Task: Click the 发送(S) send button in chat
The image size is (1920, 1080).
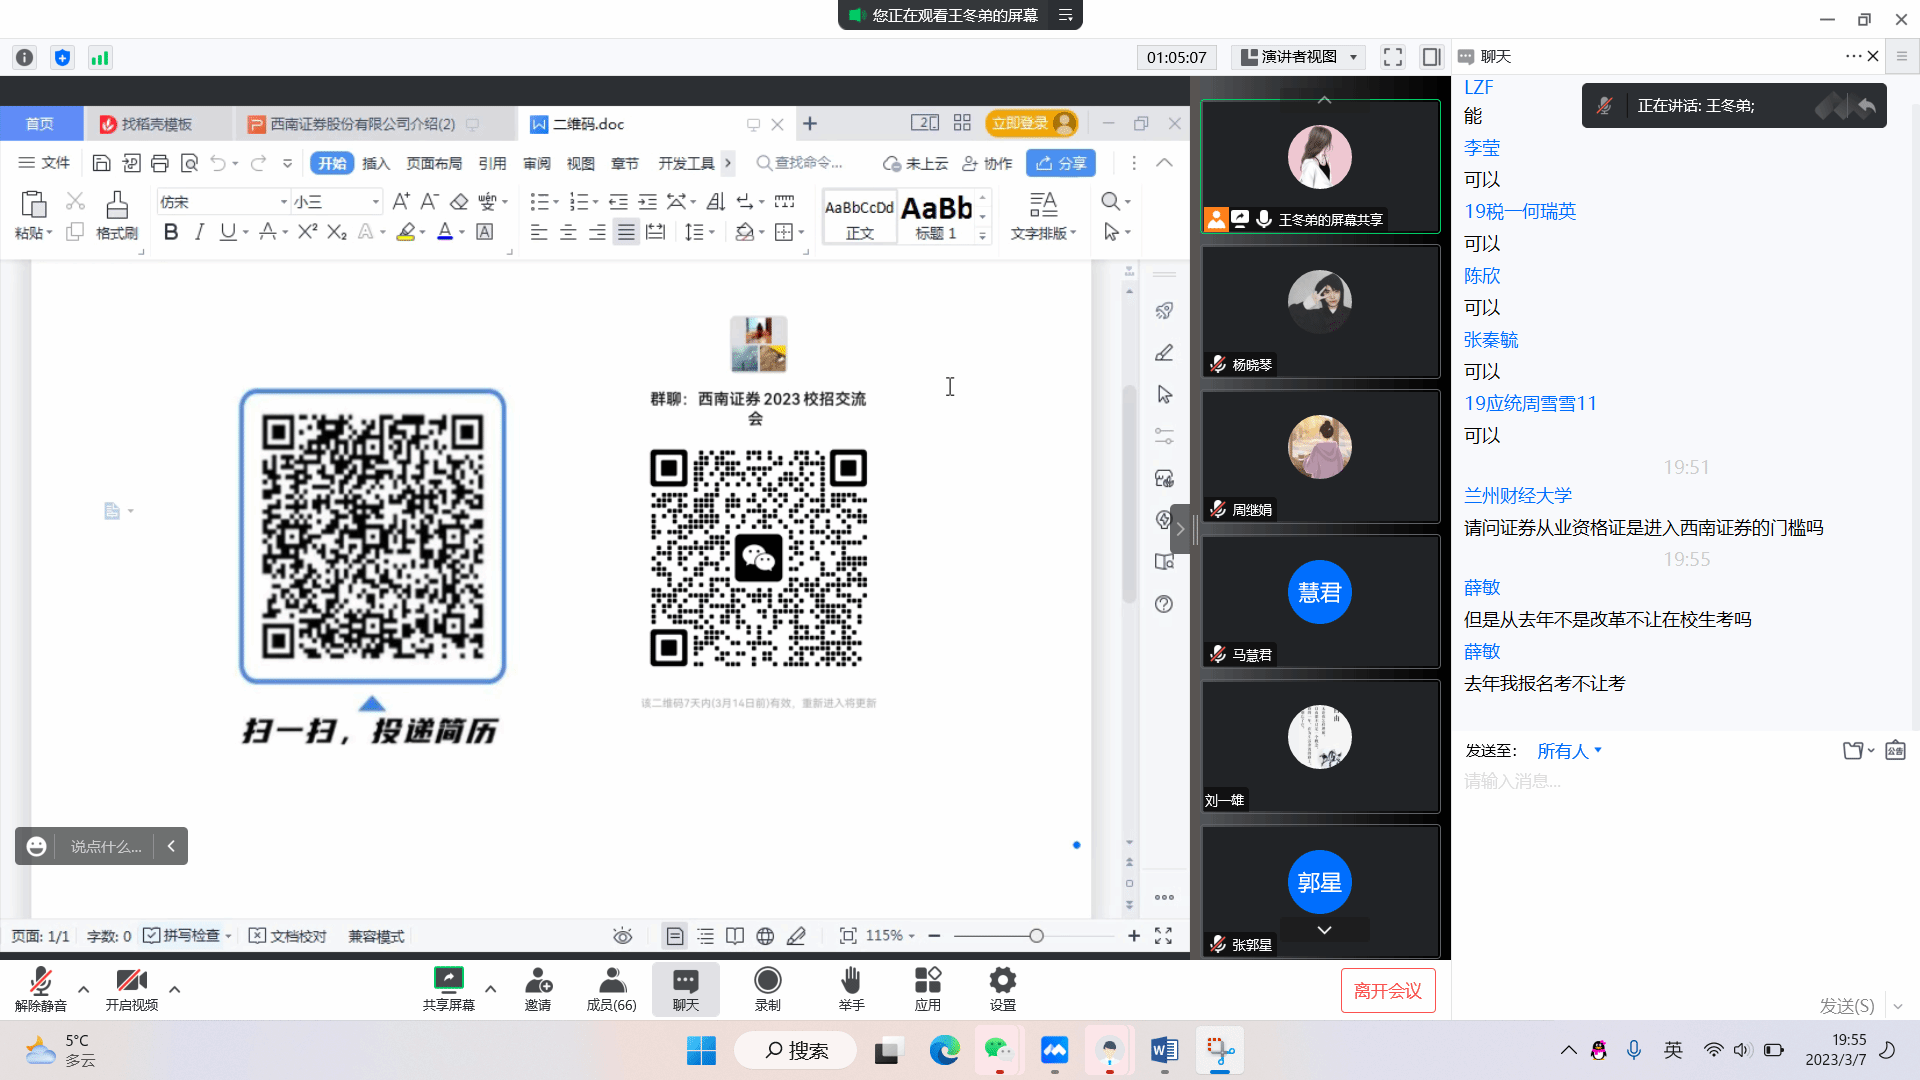Action: click(1846, 1006)
